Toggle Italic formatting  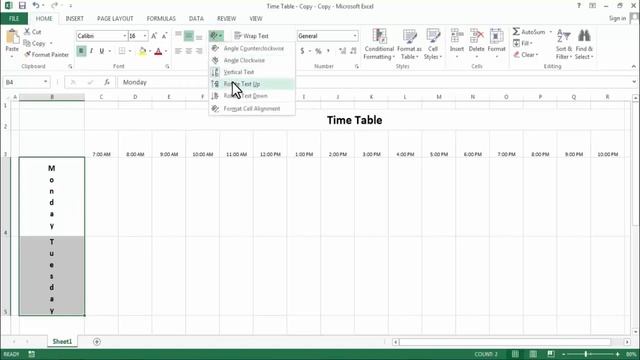[x=91, y=51]
